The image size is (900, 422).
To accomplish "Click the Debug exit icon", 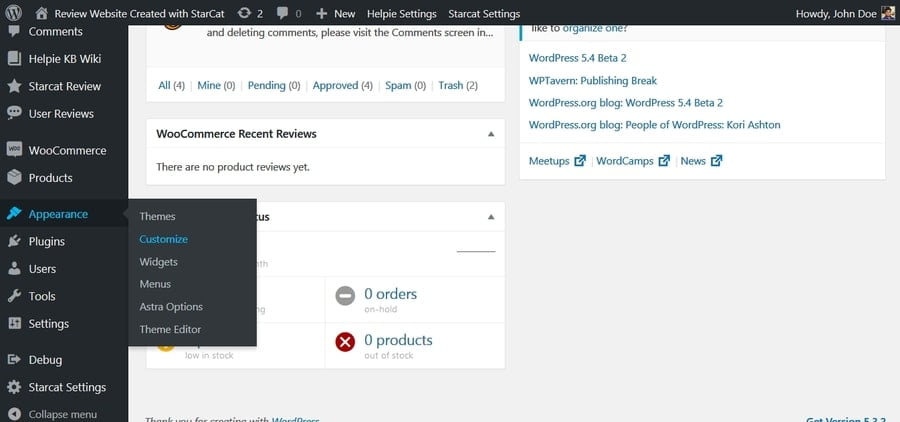I will [x=14, y=359].
